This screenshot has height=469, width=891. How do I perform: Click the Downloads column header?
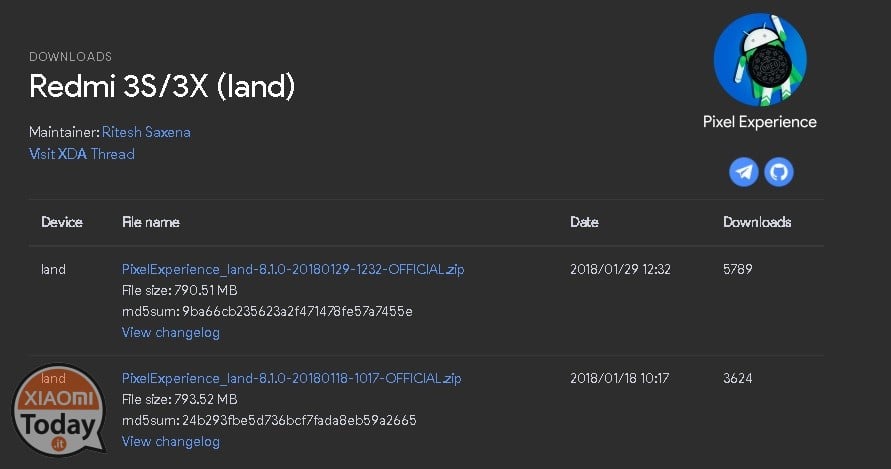[x=757, y=222]
